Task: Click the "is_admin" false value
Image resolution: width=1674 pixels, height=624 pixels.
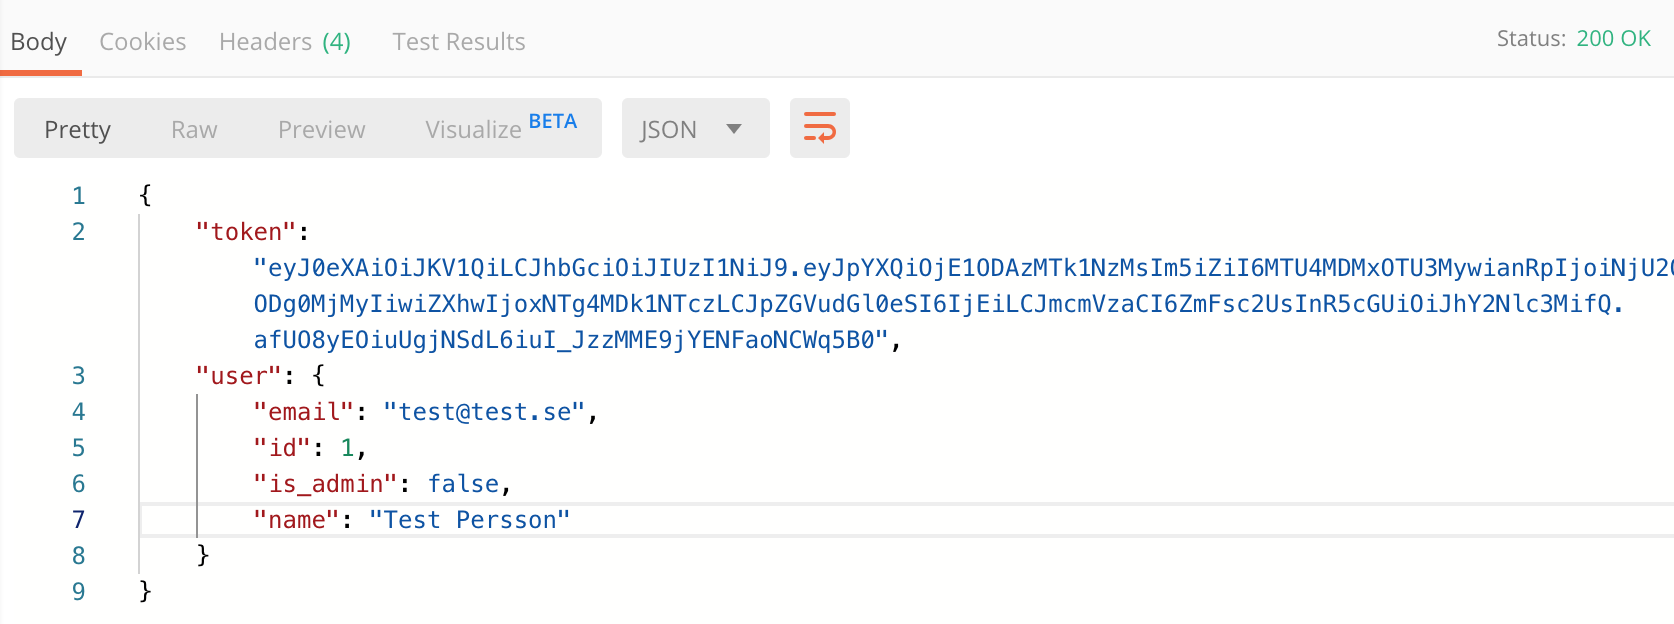Action: [x=464, y=484]
